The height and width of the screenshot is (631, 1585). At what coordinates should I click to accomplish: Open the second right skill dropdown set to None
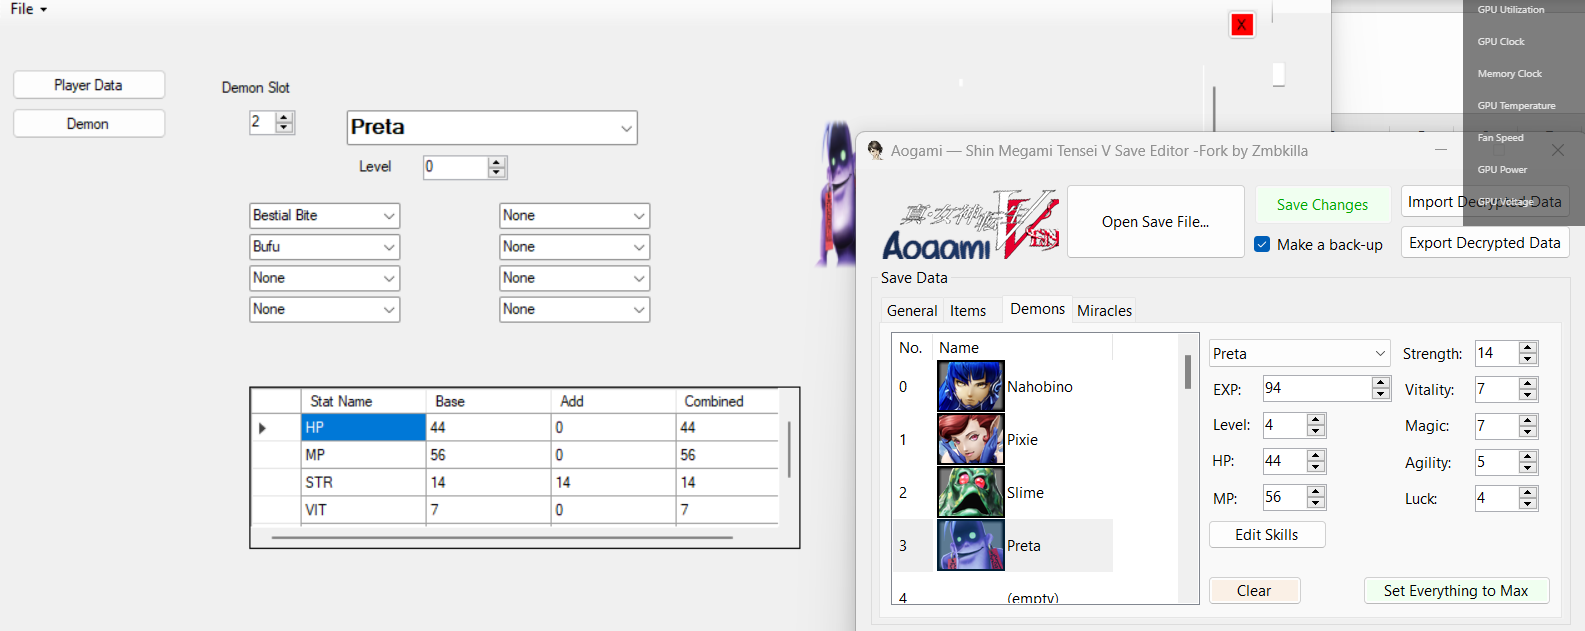[x=639, y=247]
